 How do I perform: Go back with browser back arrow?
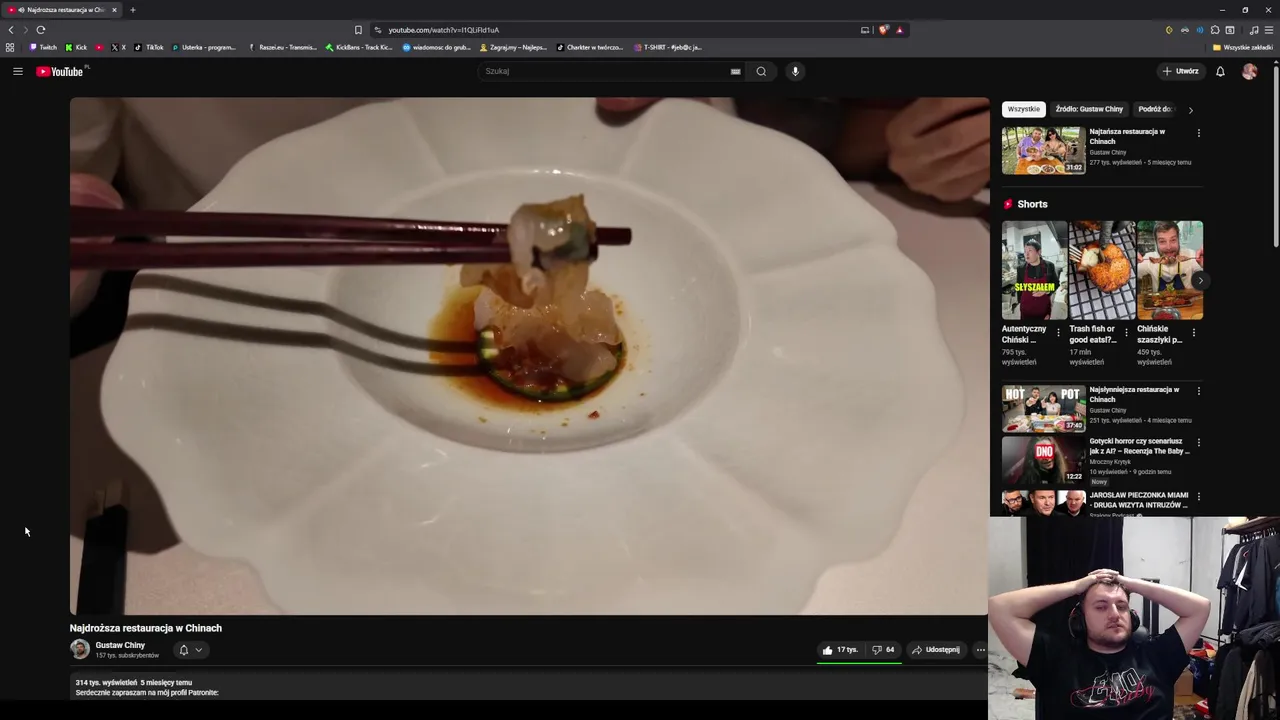pyautogui.click(x=11, y=30)
